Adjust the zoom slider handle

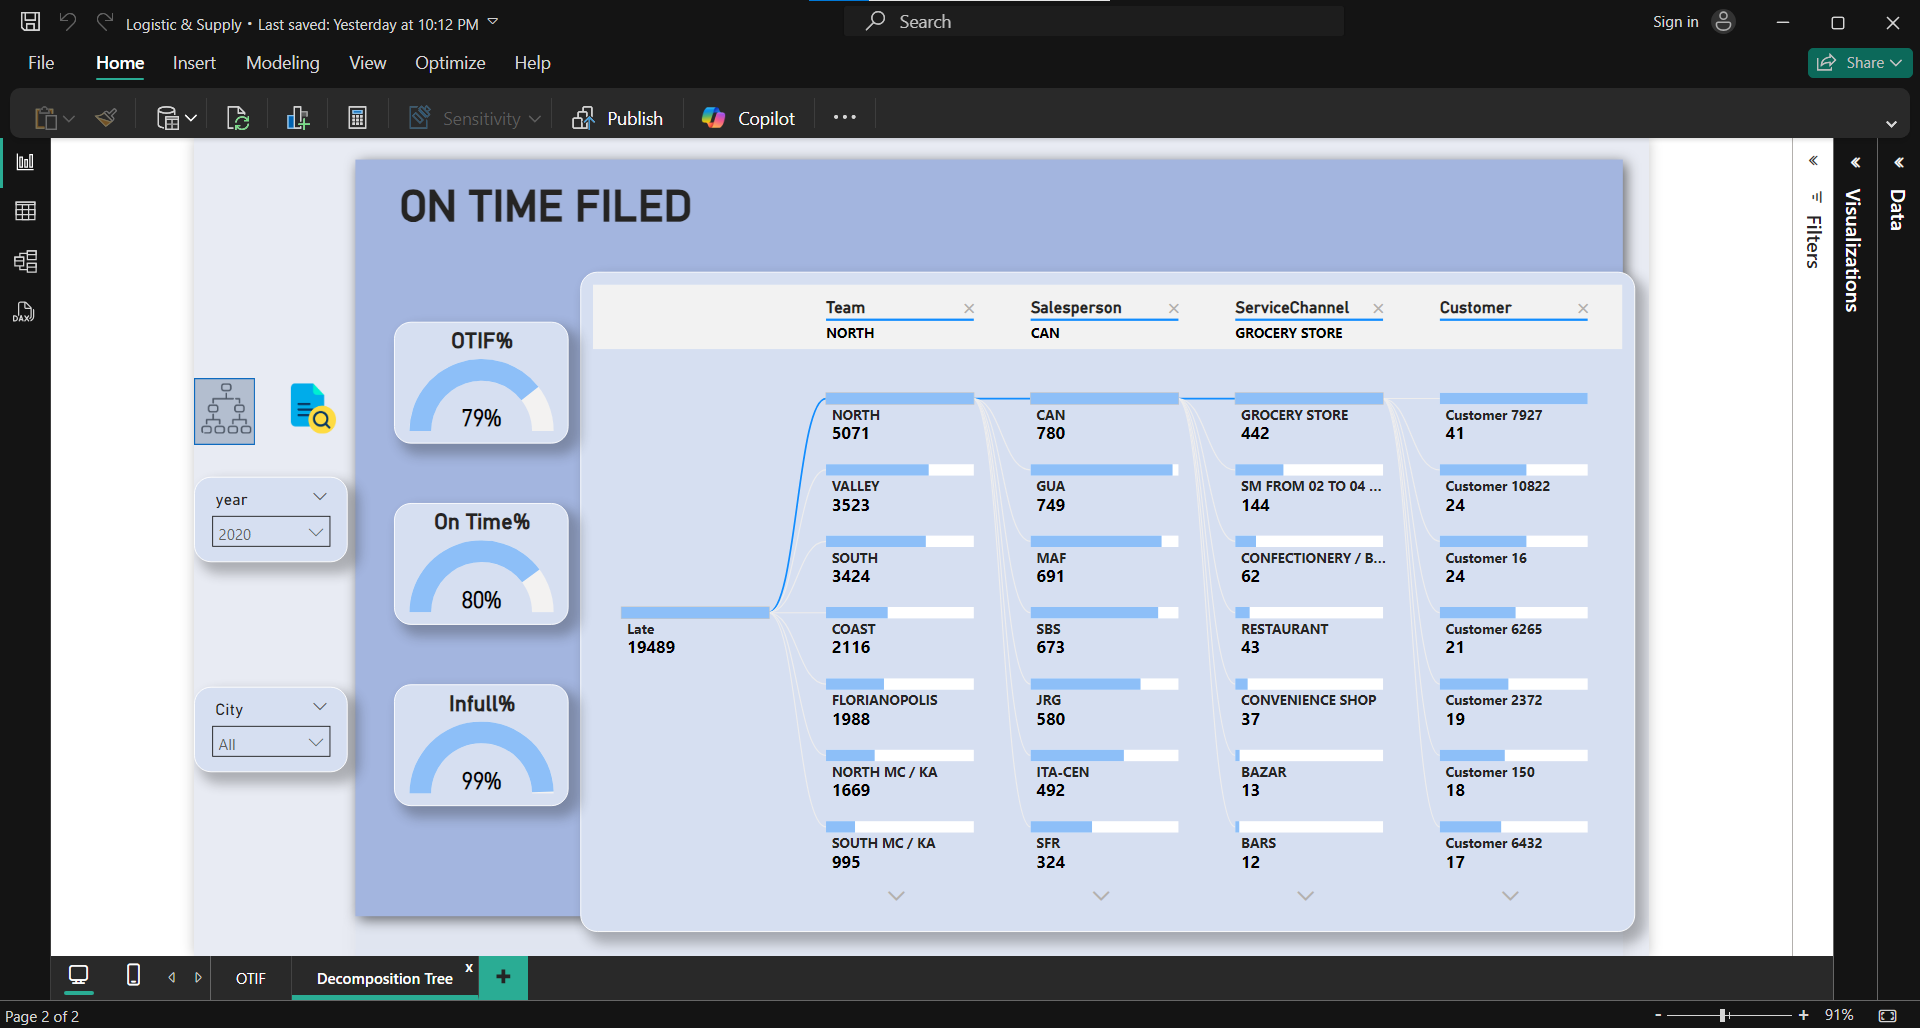pos(1724,1015)
